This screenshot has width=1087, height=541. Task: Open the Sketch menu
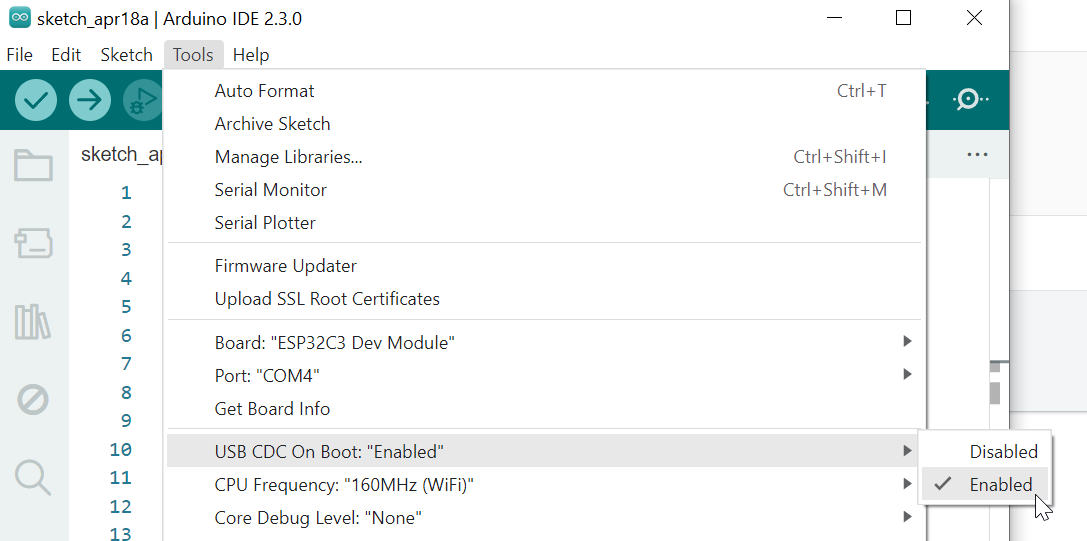[126, 55]
